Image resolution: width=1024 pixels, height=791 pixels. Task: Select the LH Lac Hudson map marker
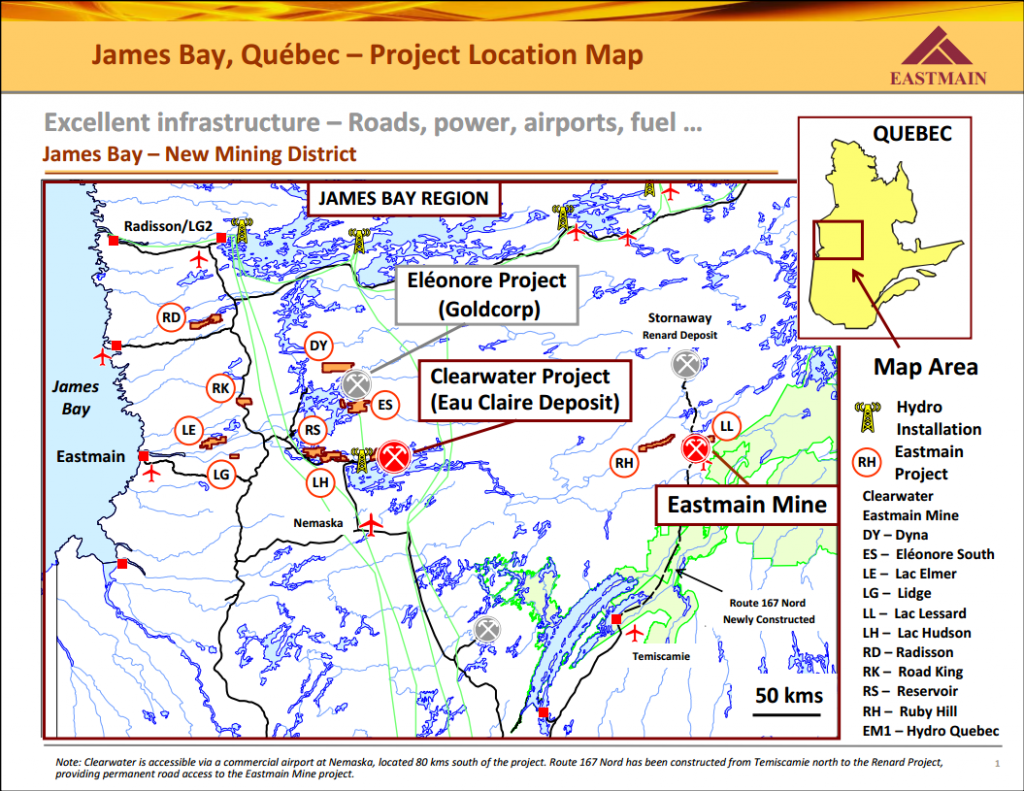pyautogui.click(x=320, y=482)
